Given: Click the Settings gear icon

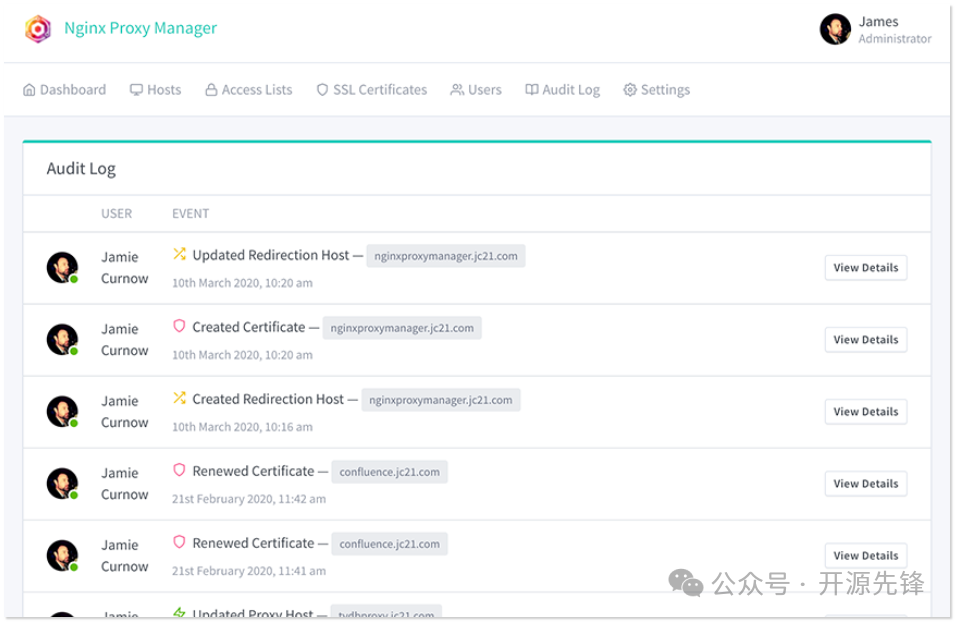Looking at the screenshot, I should tap(630, 90).
